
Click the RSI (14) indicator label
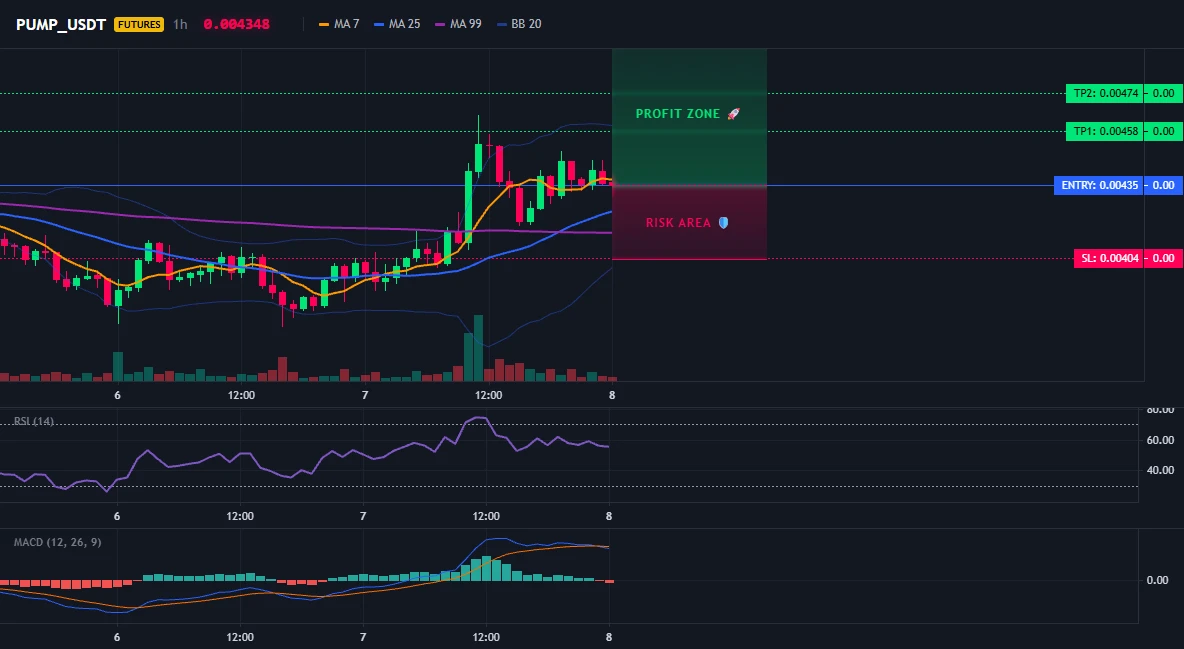coord(34,421)
